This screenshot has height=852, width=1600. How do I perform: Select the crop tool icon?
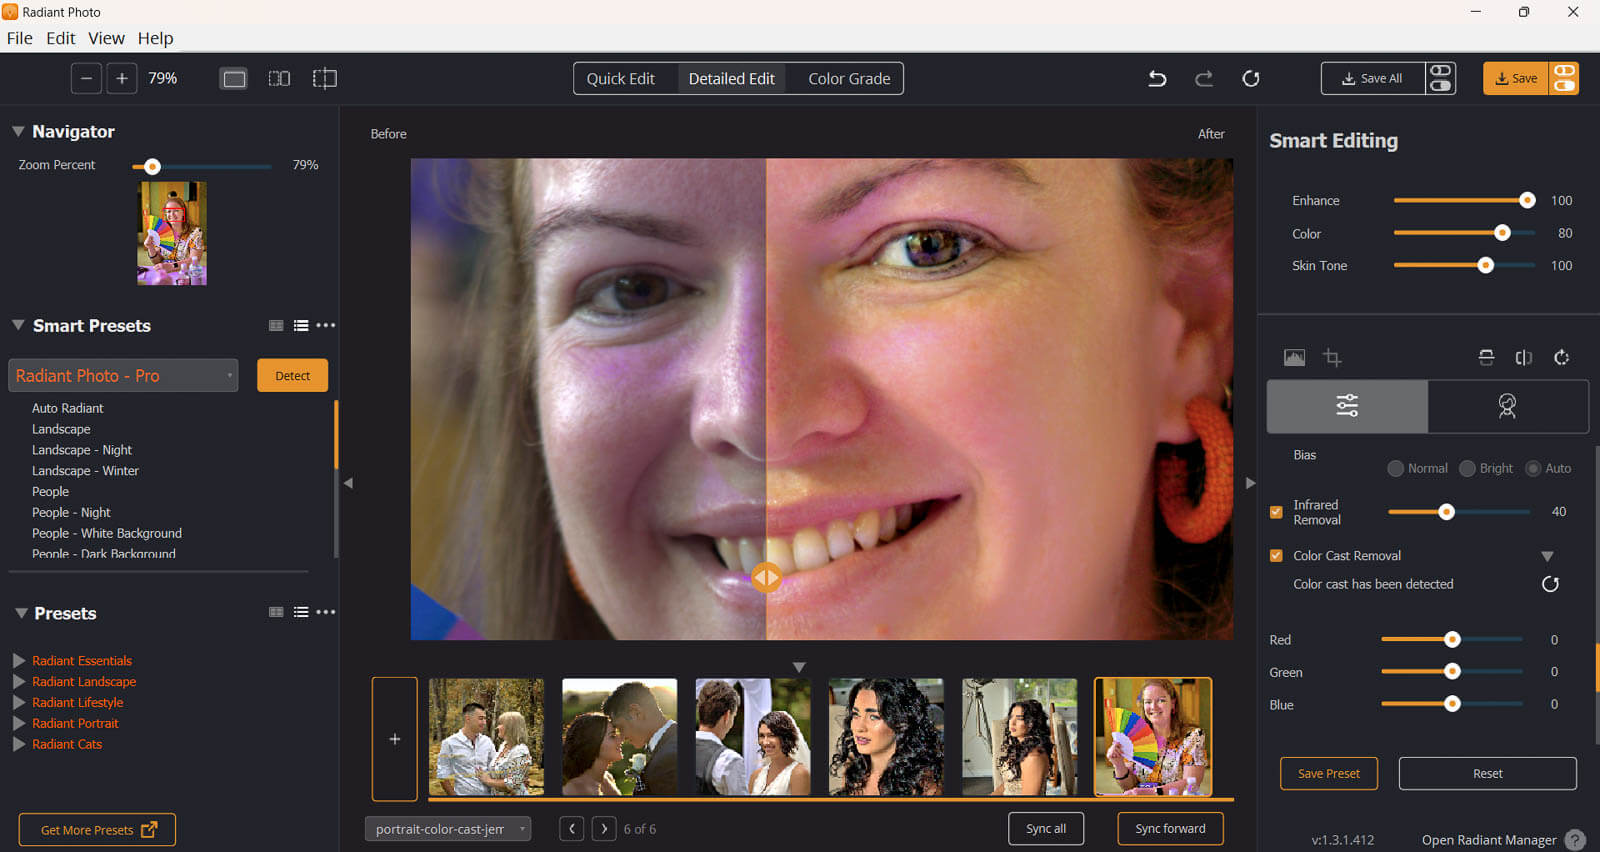1332,358
